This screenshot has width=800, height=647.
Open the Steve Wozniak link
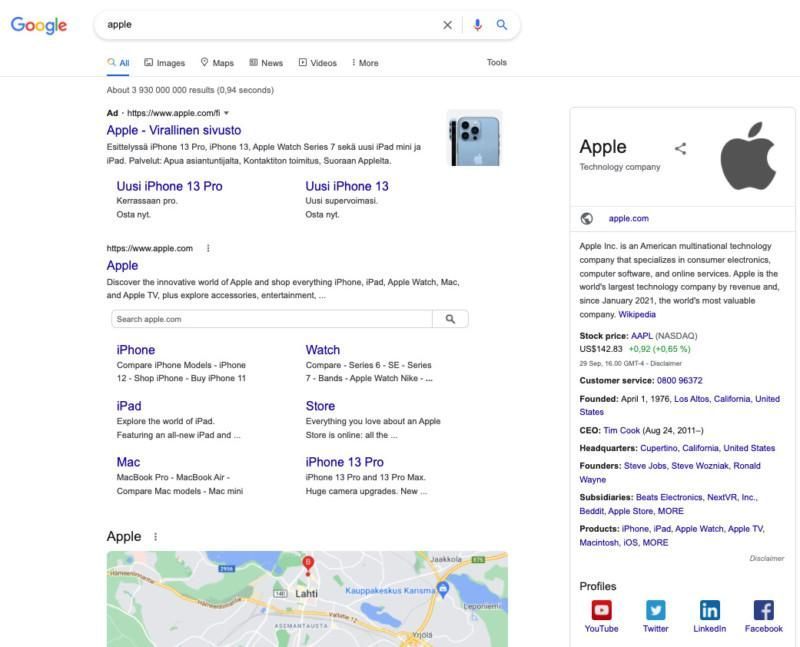pos(699,466)
